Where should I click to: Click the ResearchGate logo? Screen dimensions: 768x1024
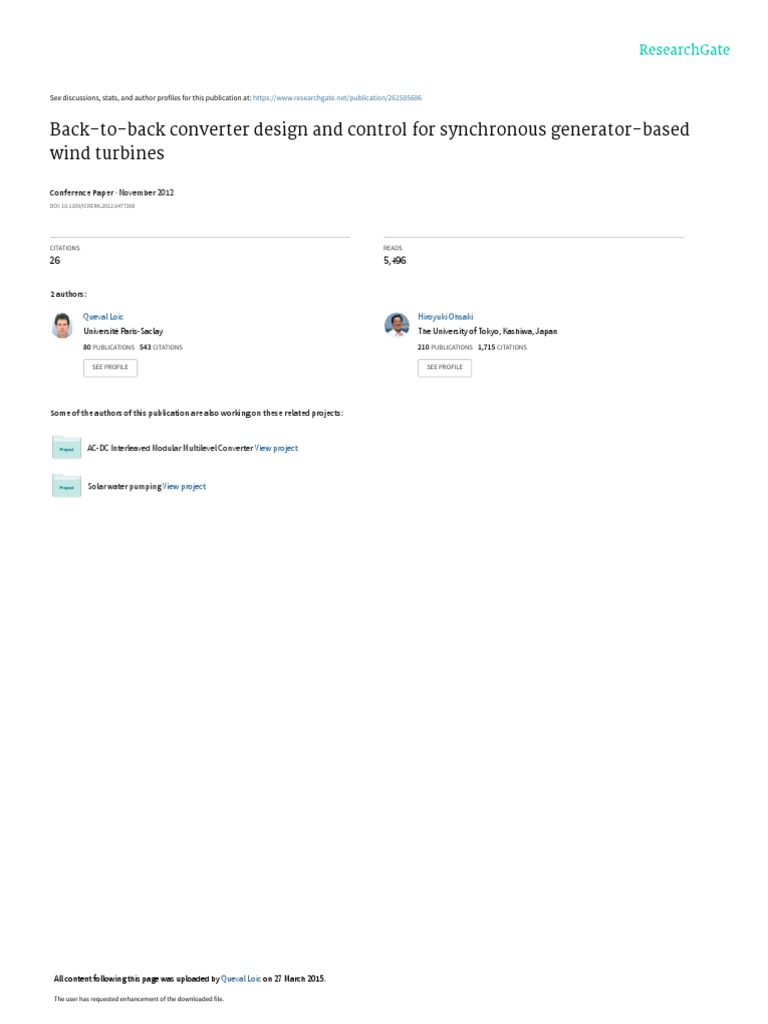[x=684, y=50]
